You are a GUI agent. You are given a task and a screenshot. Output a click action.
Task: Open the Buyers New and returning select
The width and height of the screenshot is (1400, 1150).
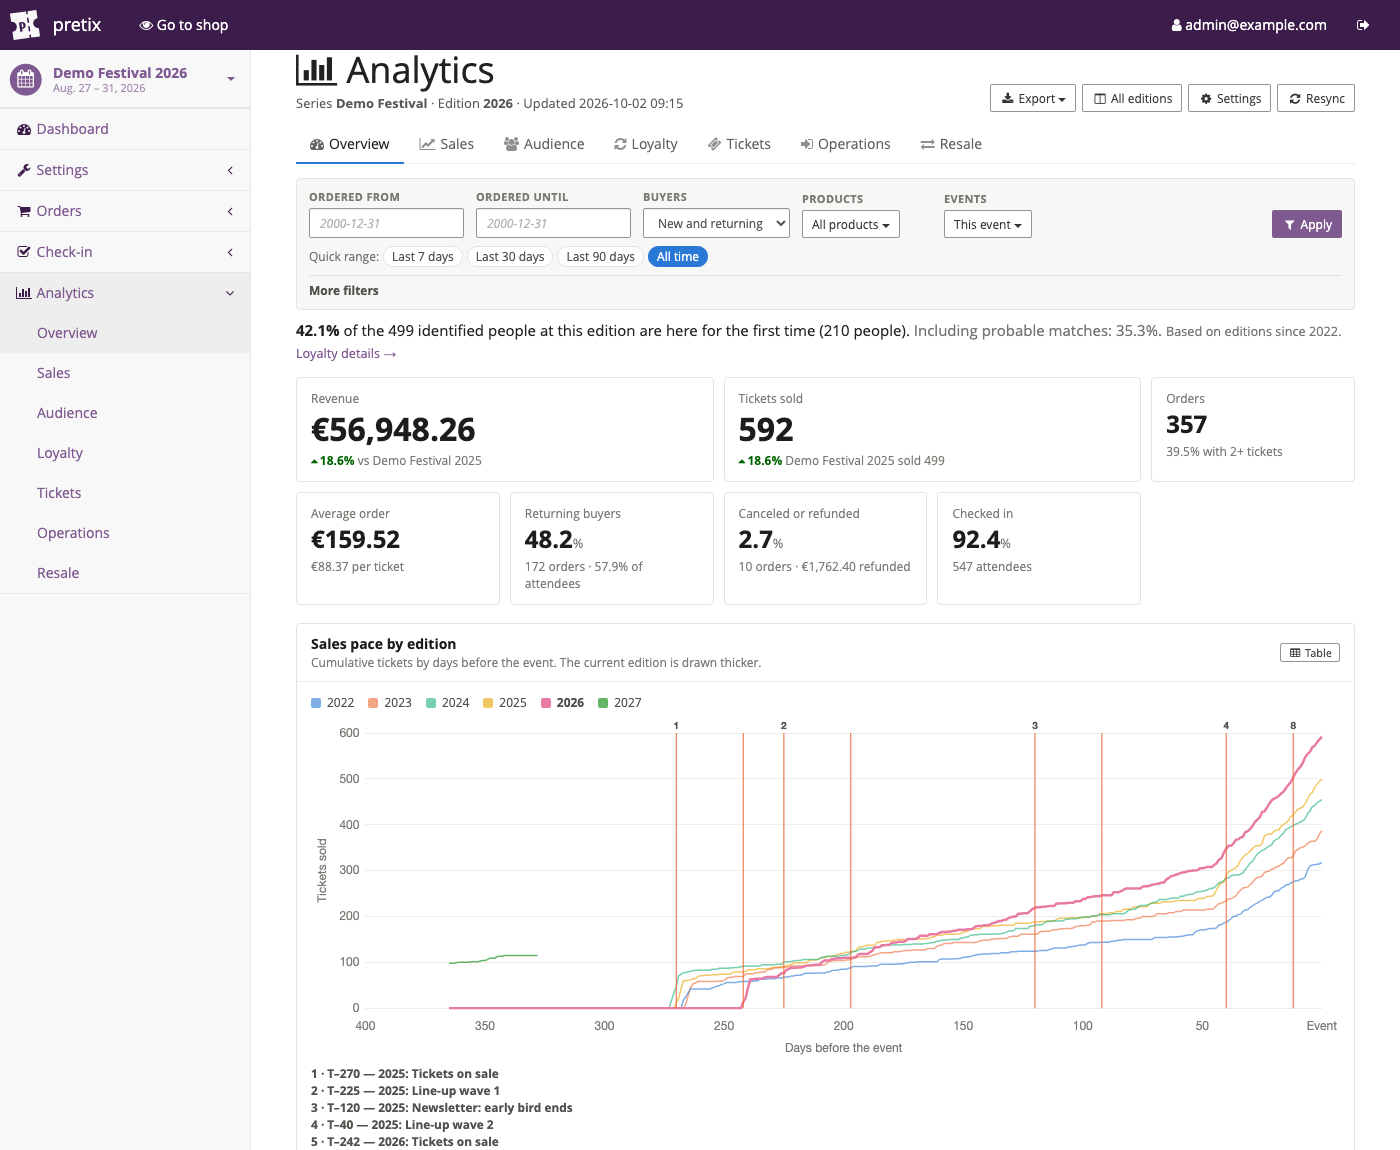pos(716,224)
